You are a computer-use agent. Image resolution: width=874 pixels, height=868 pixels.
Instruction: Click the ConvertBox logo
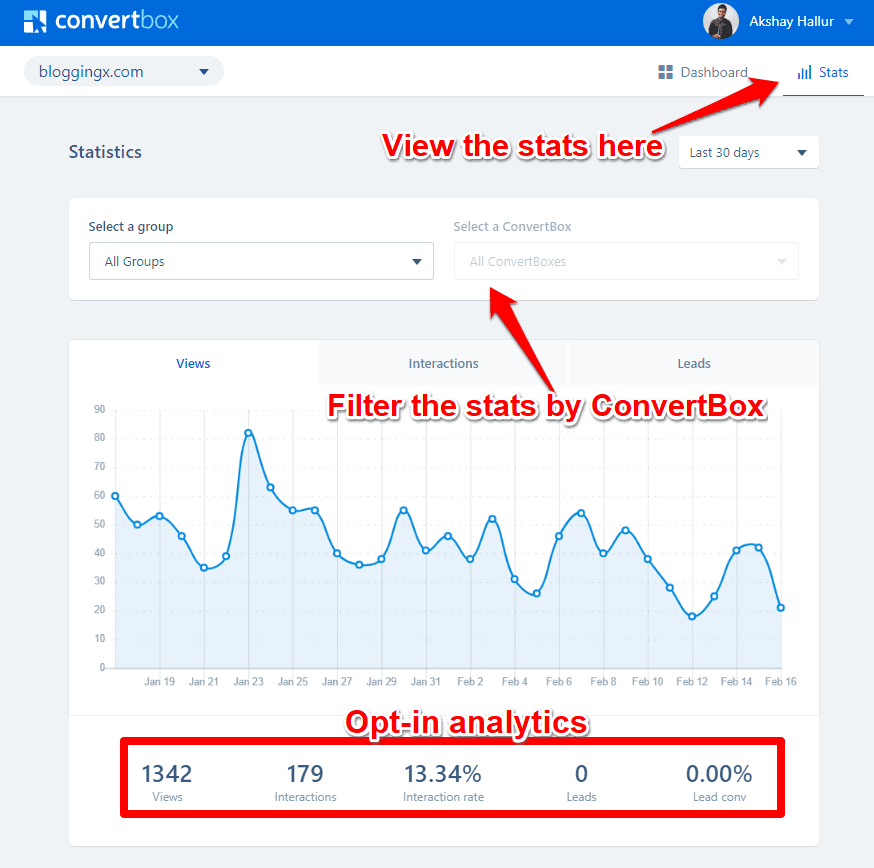[101, 21]
